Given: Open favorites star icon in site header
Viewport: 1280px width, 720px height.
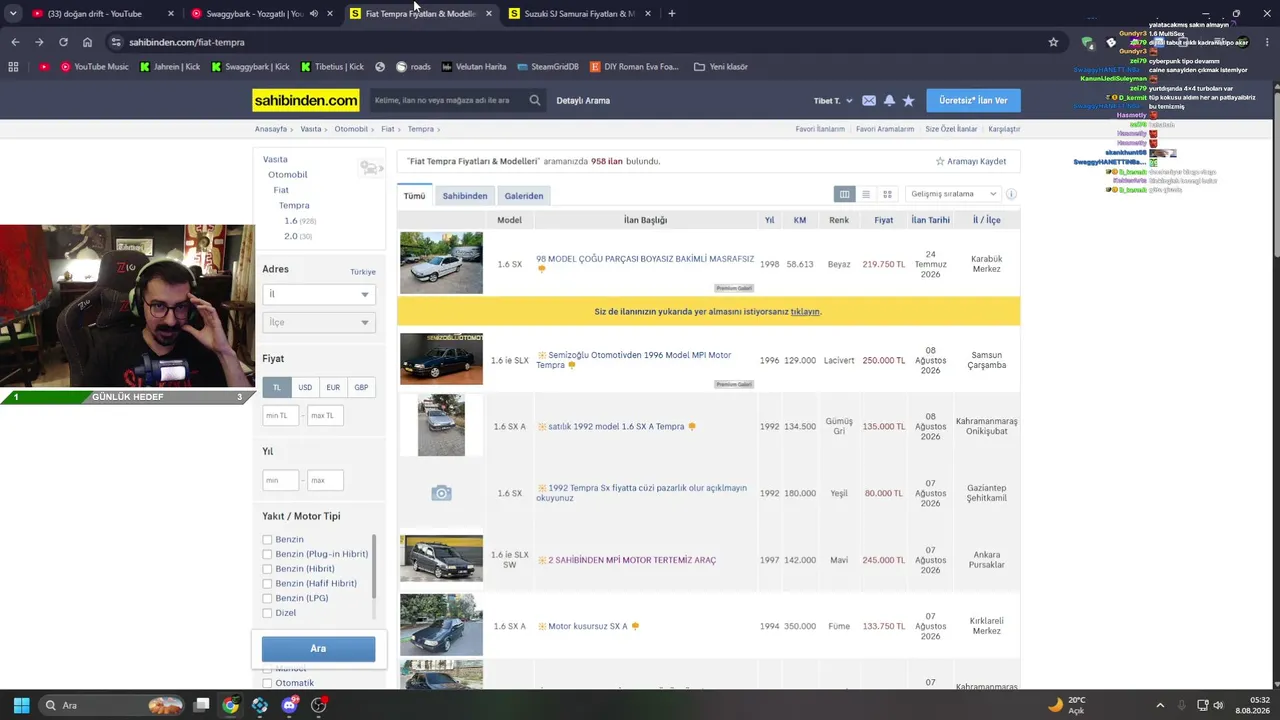Looking at the screenshot, I should [x=908, y=101].
